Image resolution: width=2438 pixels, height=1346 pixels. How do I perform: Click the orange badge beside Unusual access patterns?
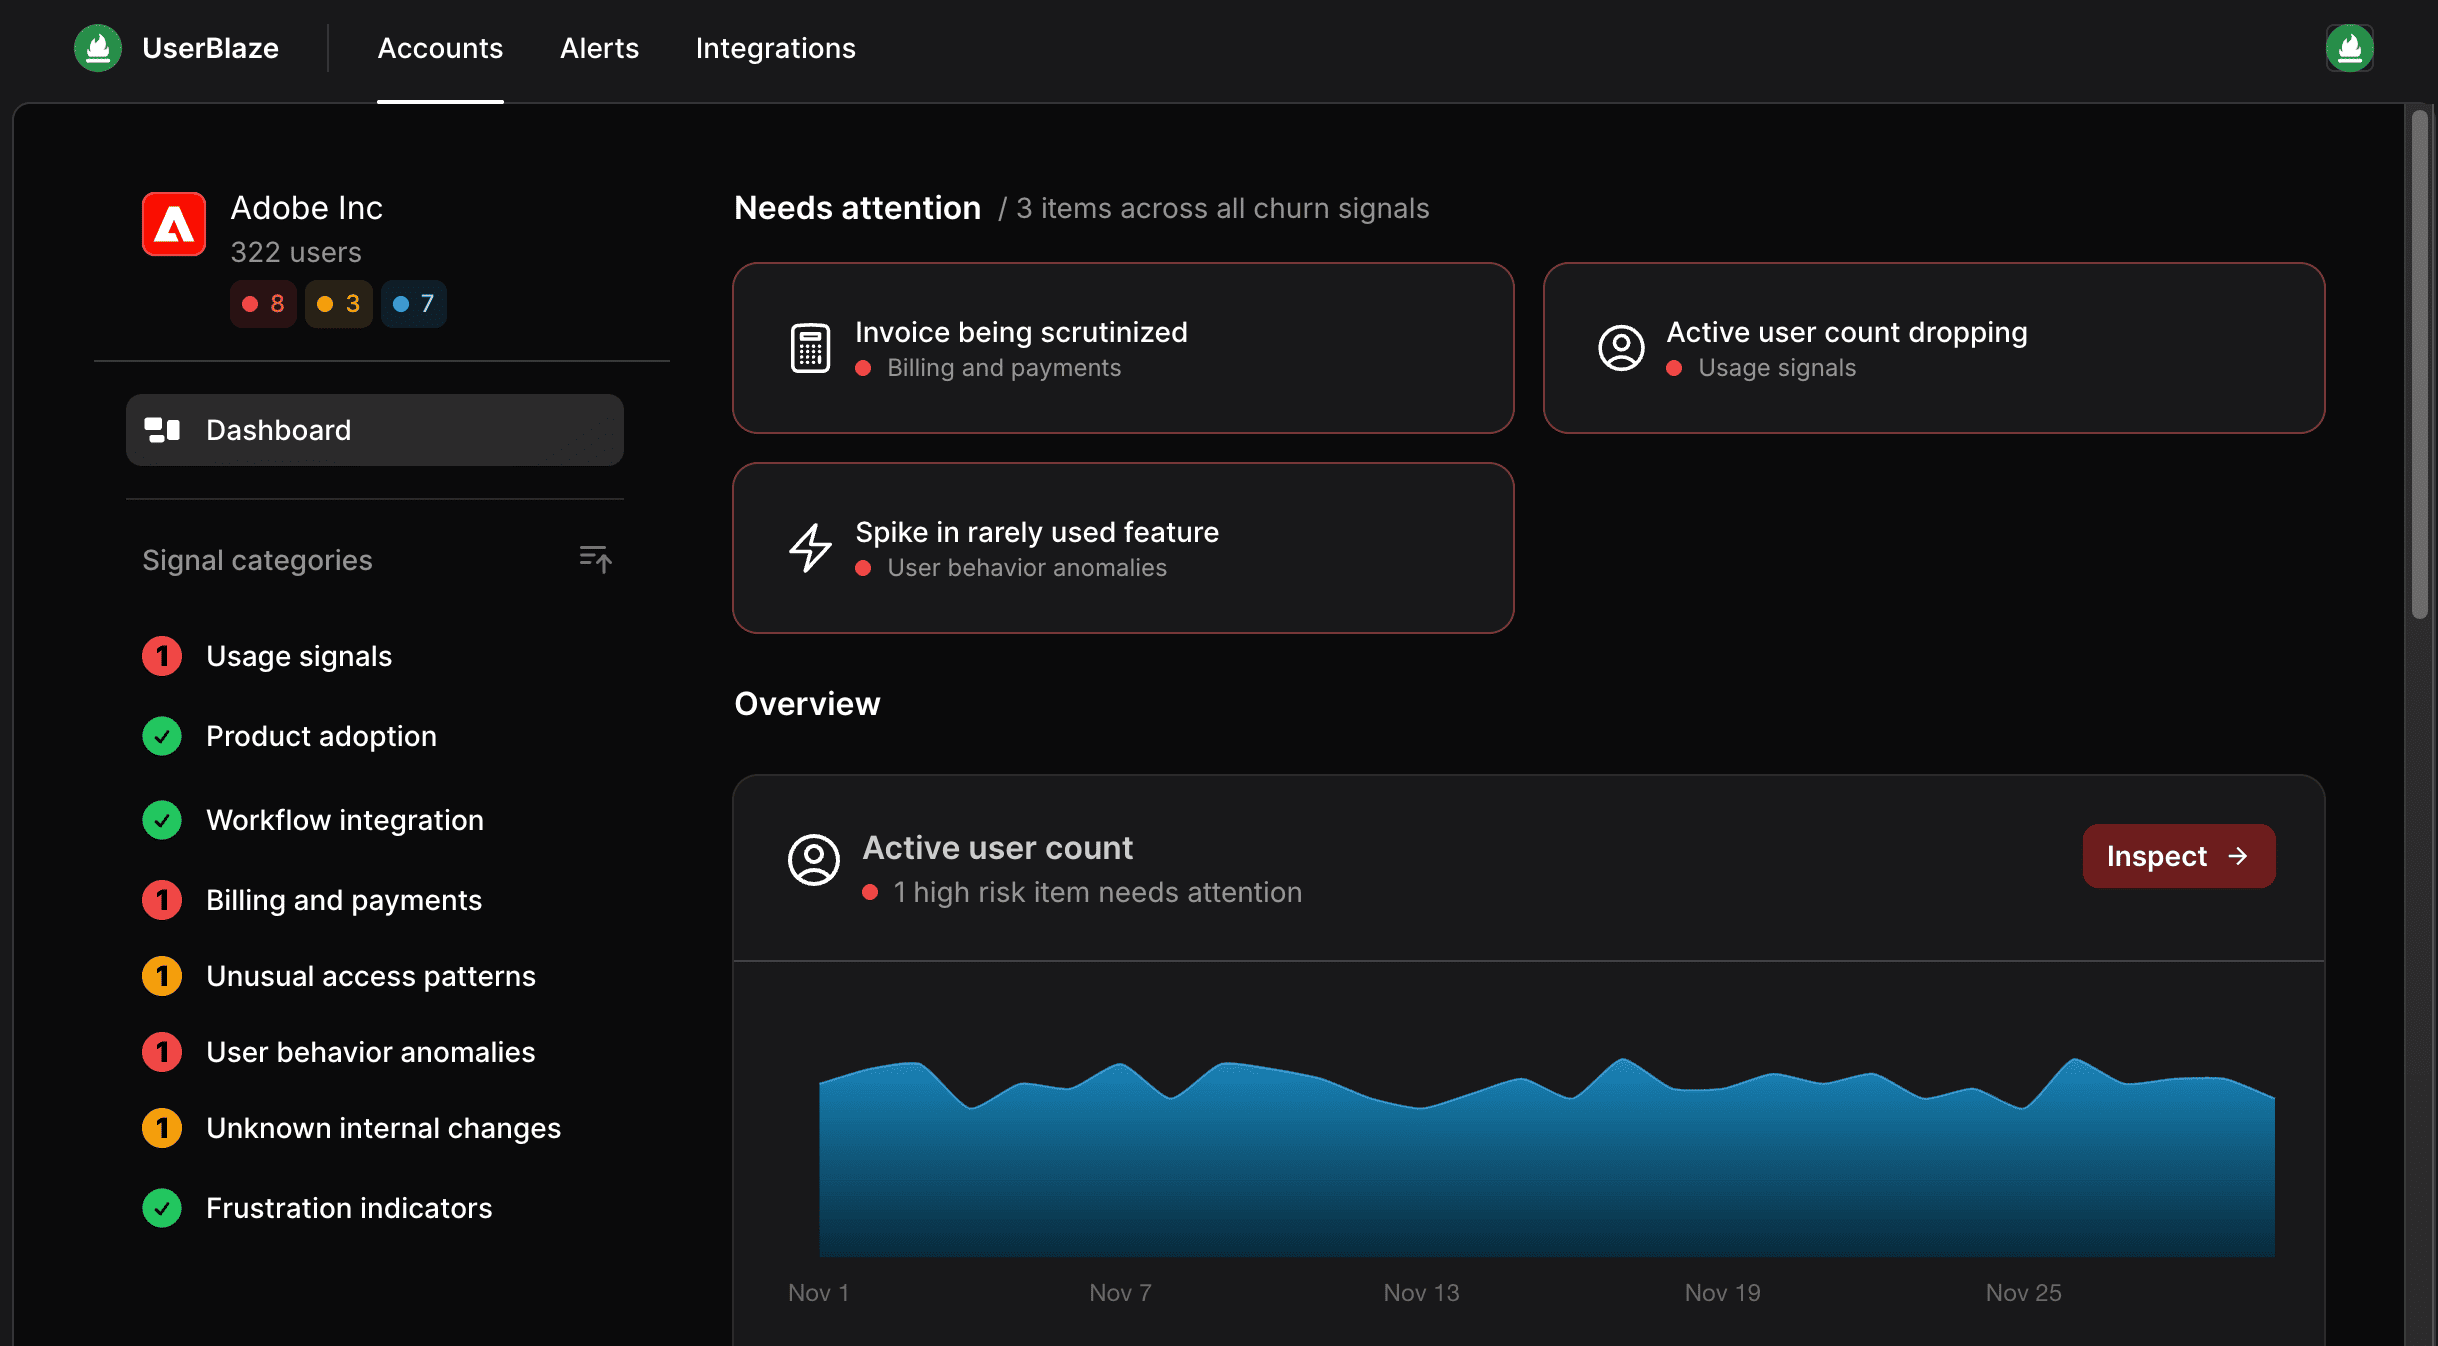(x=162, y=976)
